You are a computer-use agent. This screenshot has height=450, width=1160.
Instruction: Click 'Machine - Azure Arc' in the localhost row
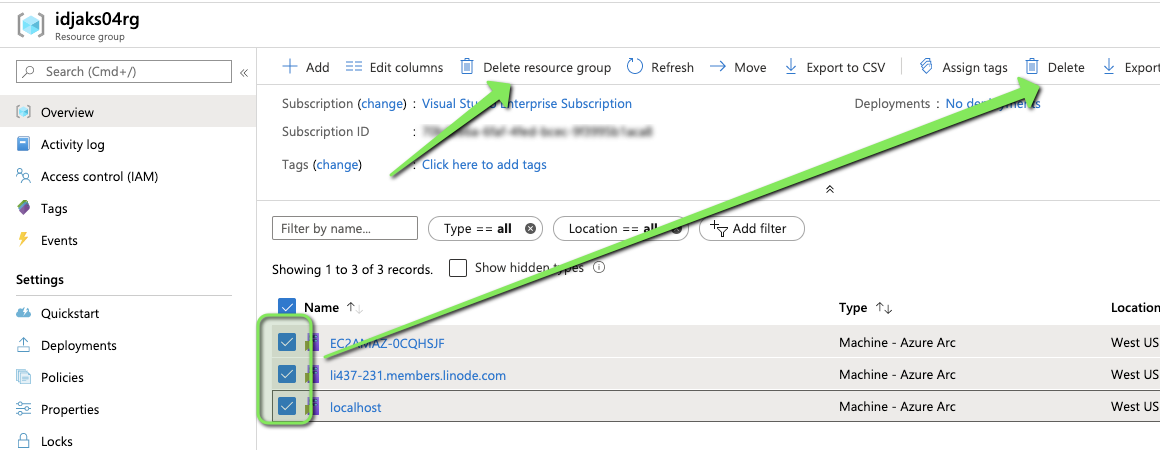tap(897, 406)
